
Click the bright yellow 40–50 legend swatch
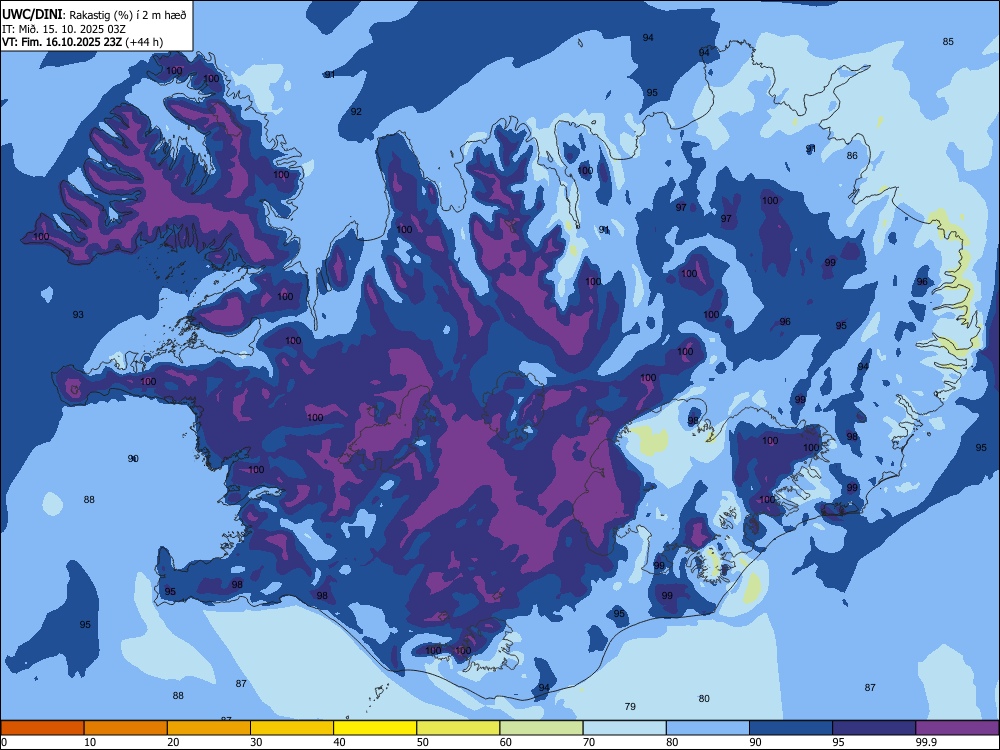(x=375, y=728)
